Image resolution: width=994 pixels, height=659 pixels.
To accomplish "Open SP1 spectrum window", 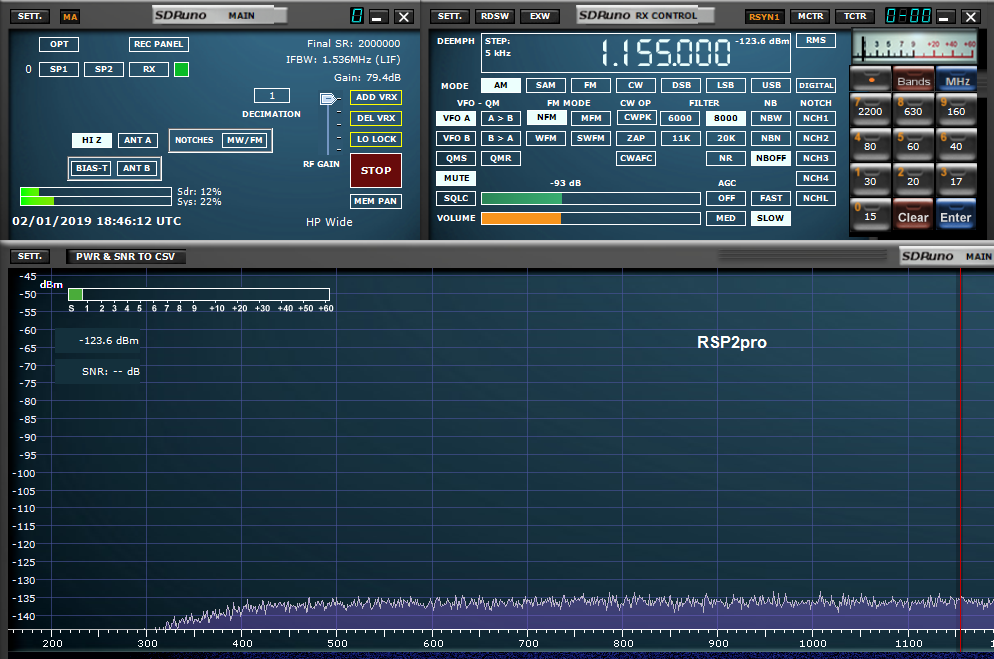I will [59, 69].
